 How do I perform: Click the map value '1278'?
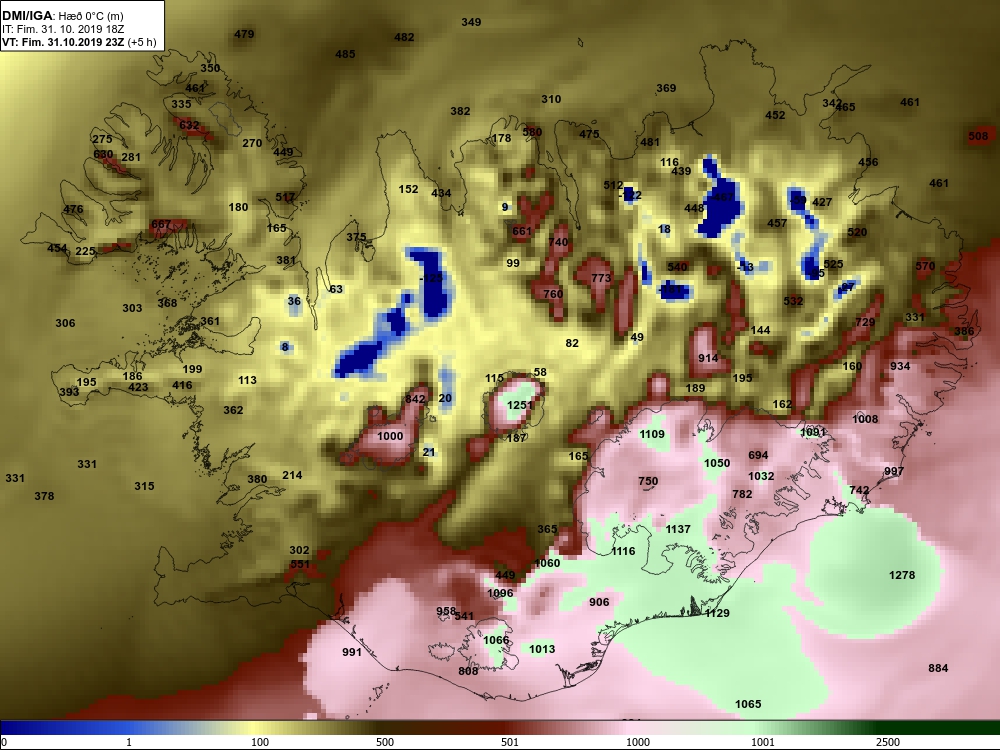[x=902, y=575]
